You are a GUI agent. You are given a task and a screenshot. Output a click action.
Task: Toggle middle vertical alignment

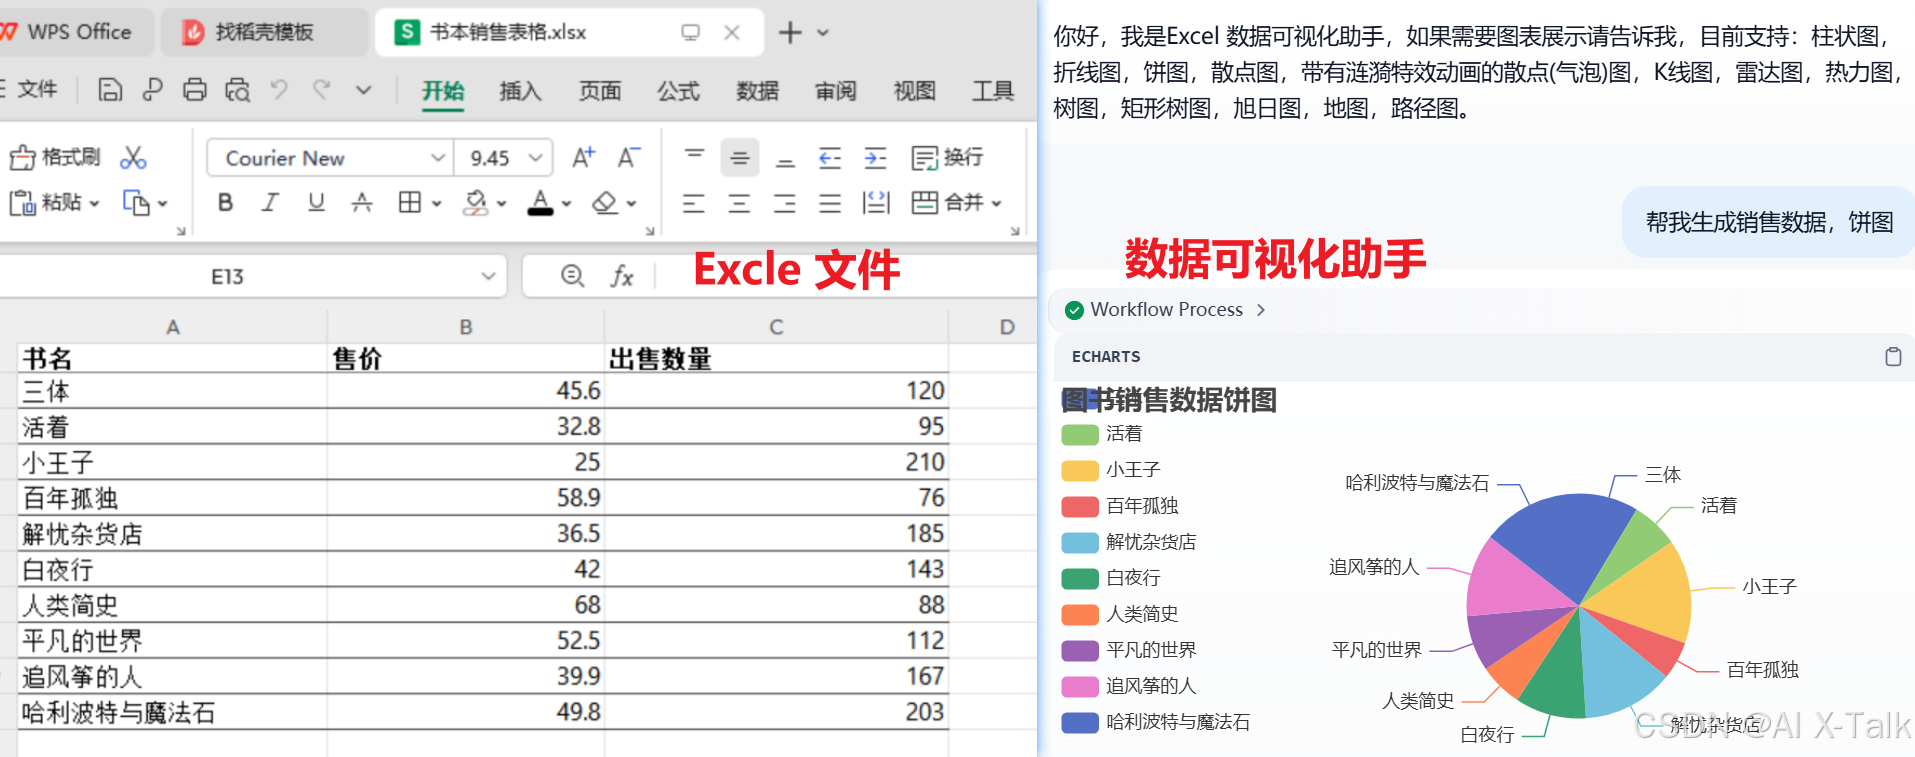[740, 158]
